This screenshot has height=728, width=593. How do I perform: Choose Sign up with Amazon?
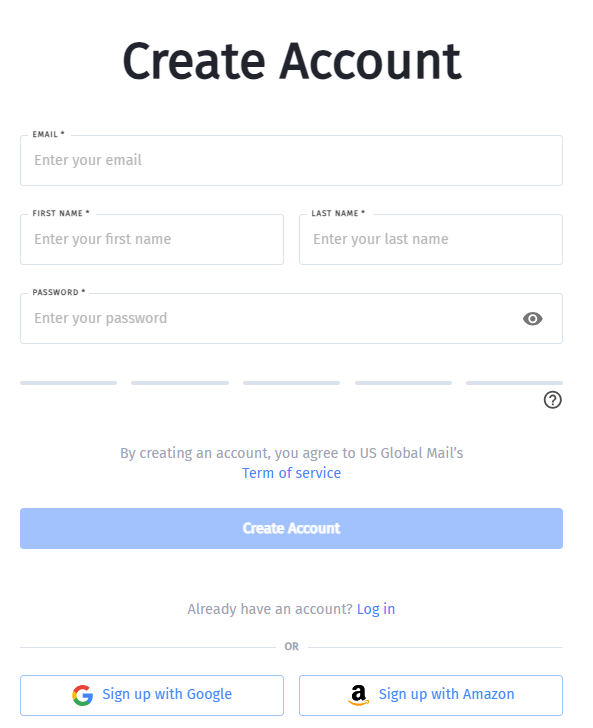point(430,695)
